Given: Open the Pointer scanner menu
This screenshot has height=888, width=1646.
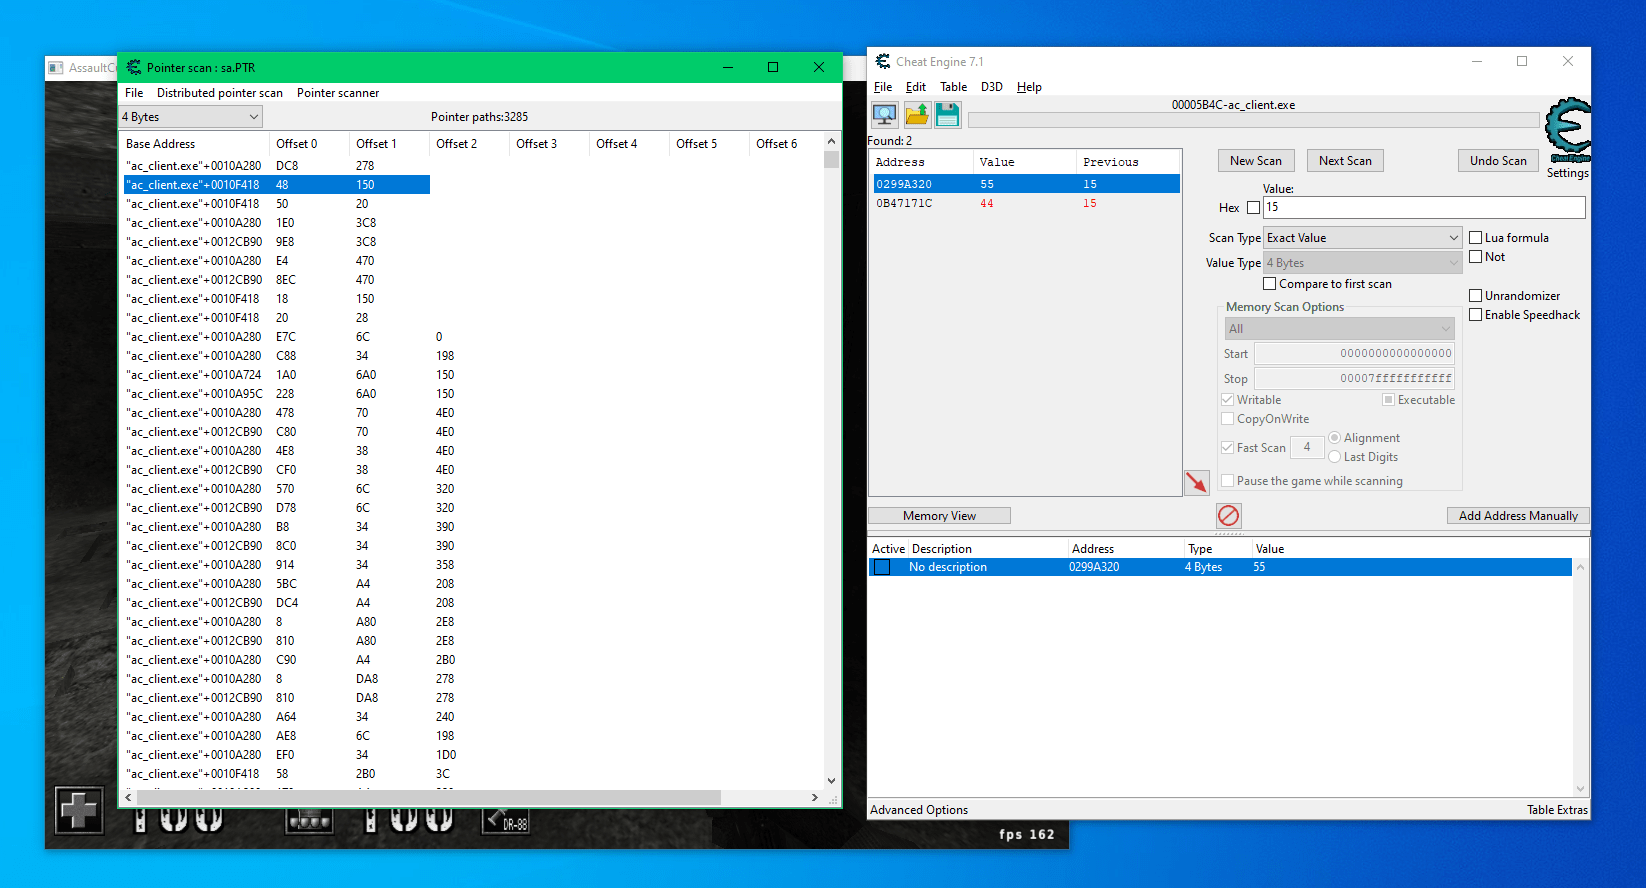Looking at the screenshot, I should pos(338,93).
